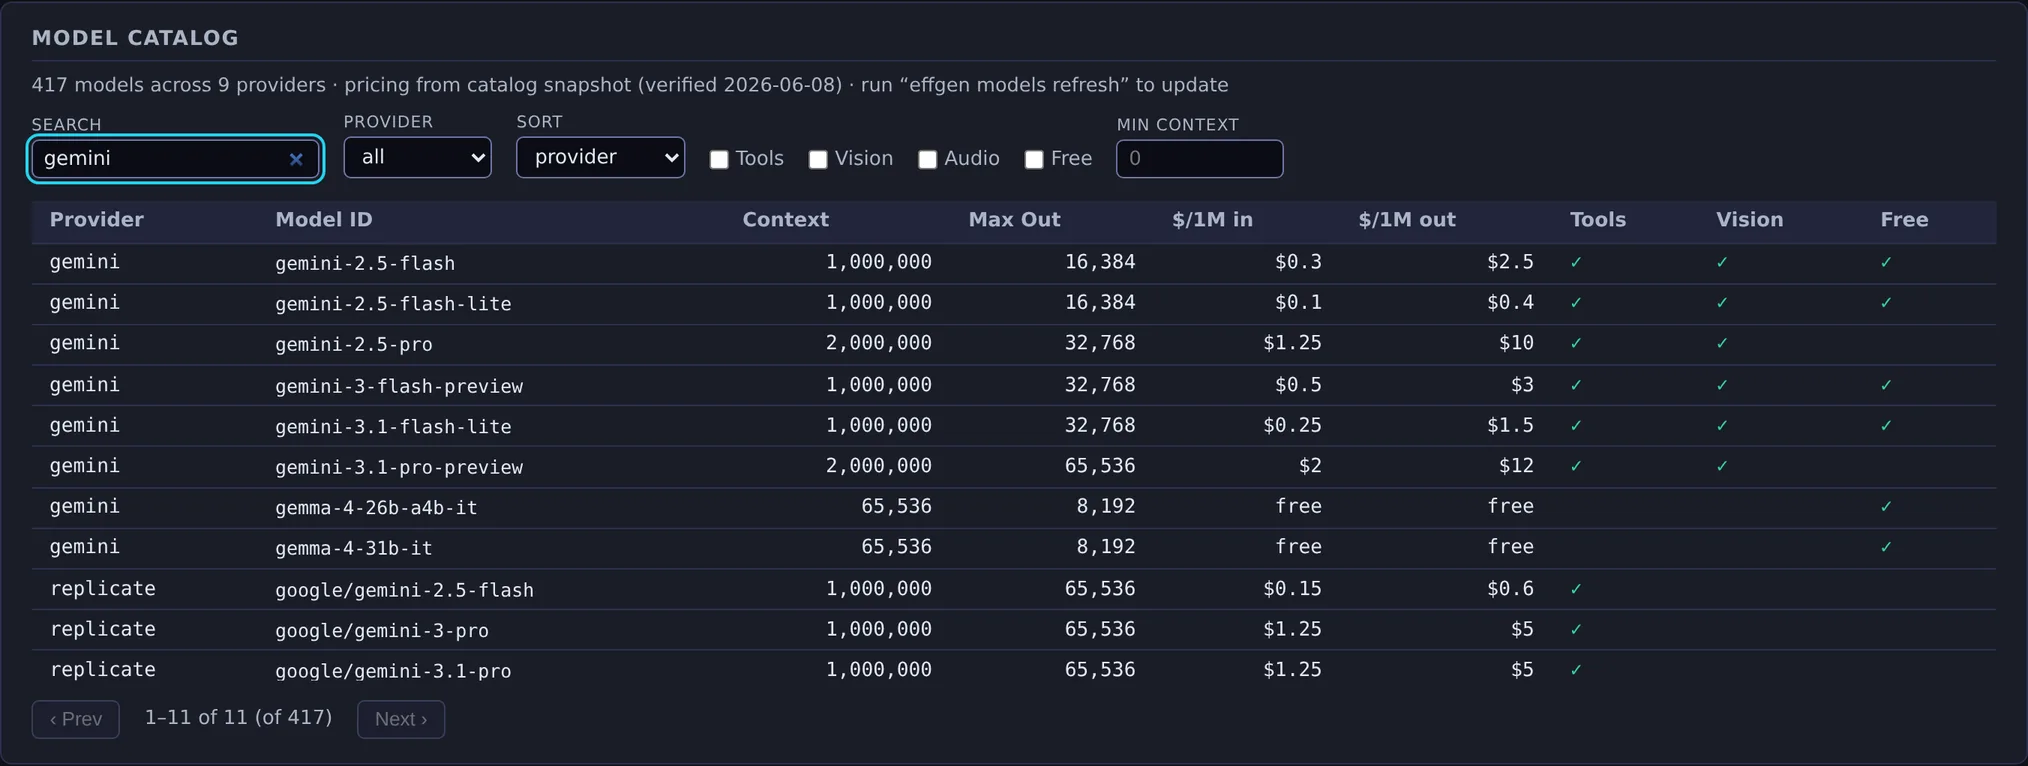Focus the Min Context input field
This screenshot has width=2028, height=766.
(1199, 159)
